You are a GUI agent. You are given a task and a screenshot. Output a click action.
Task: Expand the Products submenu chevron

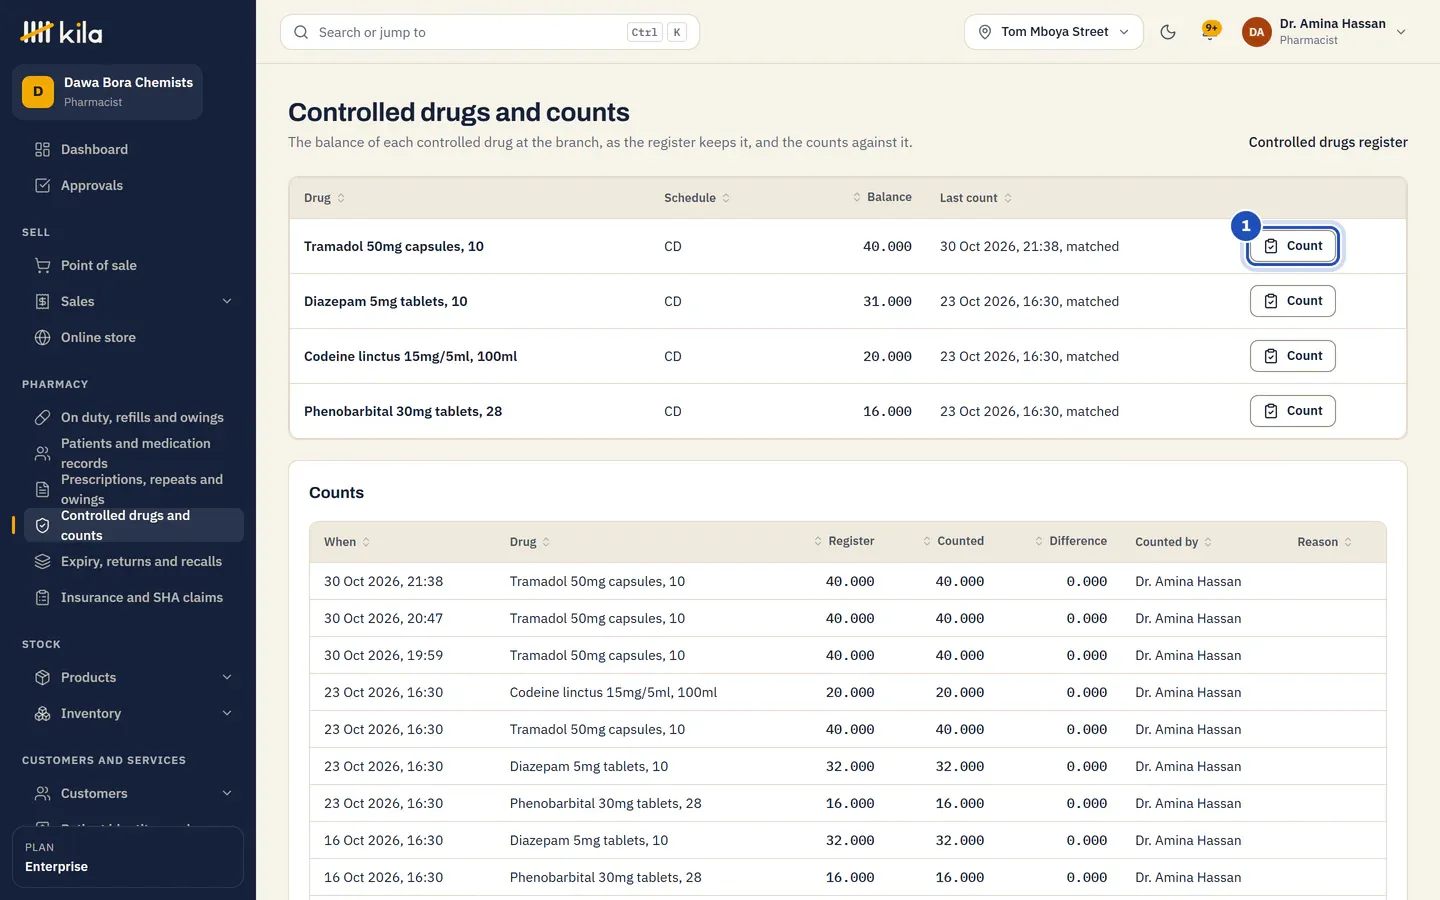pos(227,677)
